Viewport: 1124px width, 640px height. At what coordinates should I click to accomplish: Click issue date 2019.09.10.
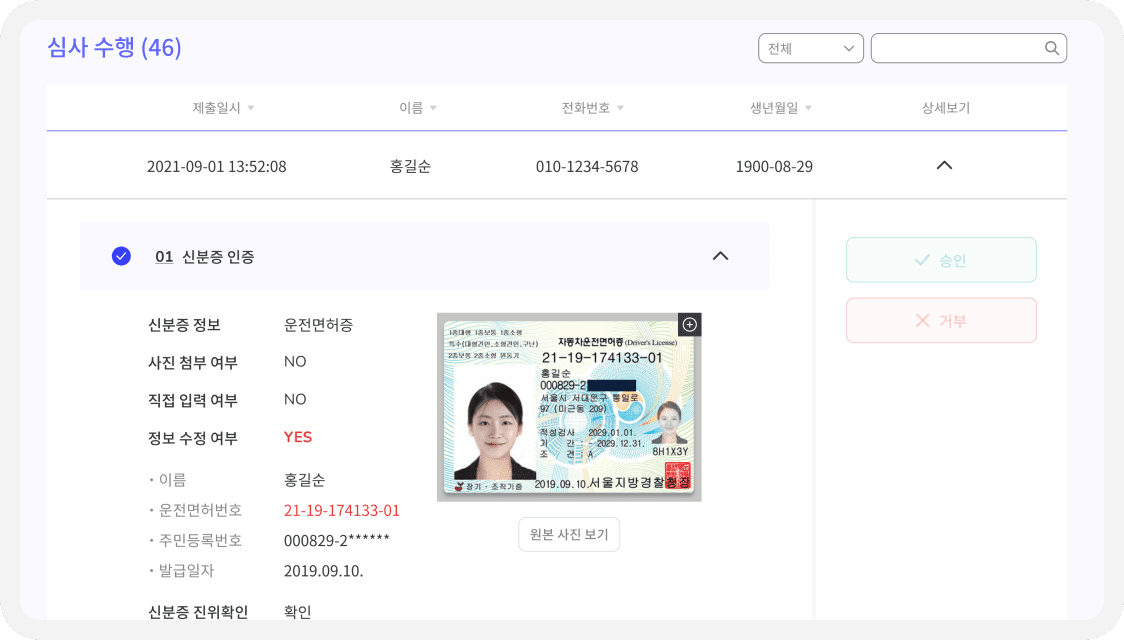323,571
